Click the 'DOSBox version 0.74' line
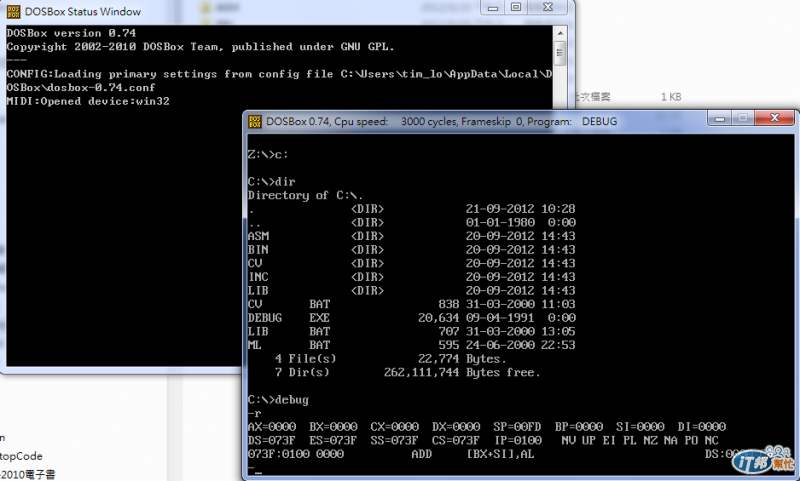Viewport: 800px width, 481px height. click(71, 33)
